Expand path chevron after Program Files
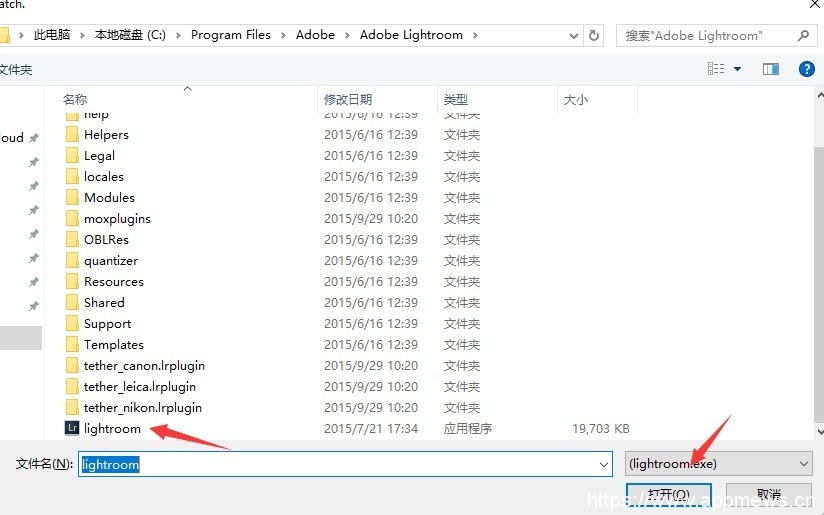Viewport: 824px width, 515px height. (x=283, y=35)
